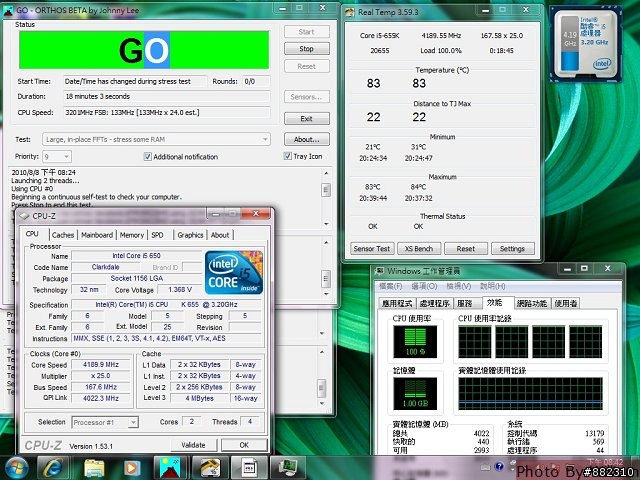Toggle Additional notification checkbox in ORTHOS
The width and height of the screenshot is (640, 480).
point(147,156)
